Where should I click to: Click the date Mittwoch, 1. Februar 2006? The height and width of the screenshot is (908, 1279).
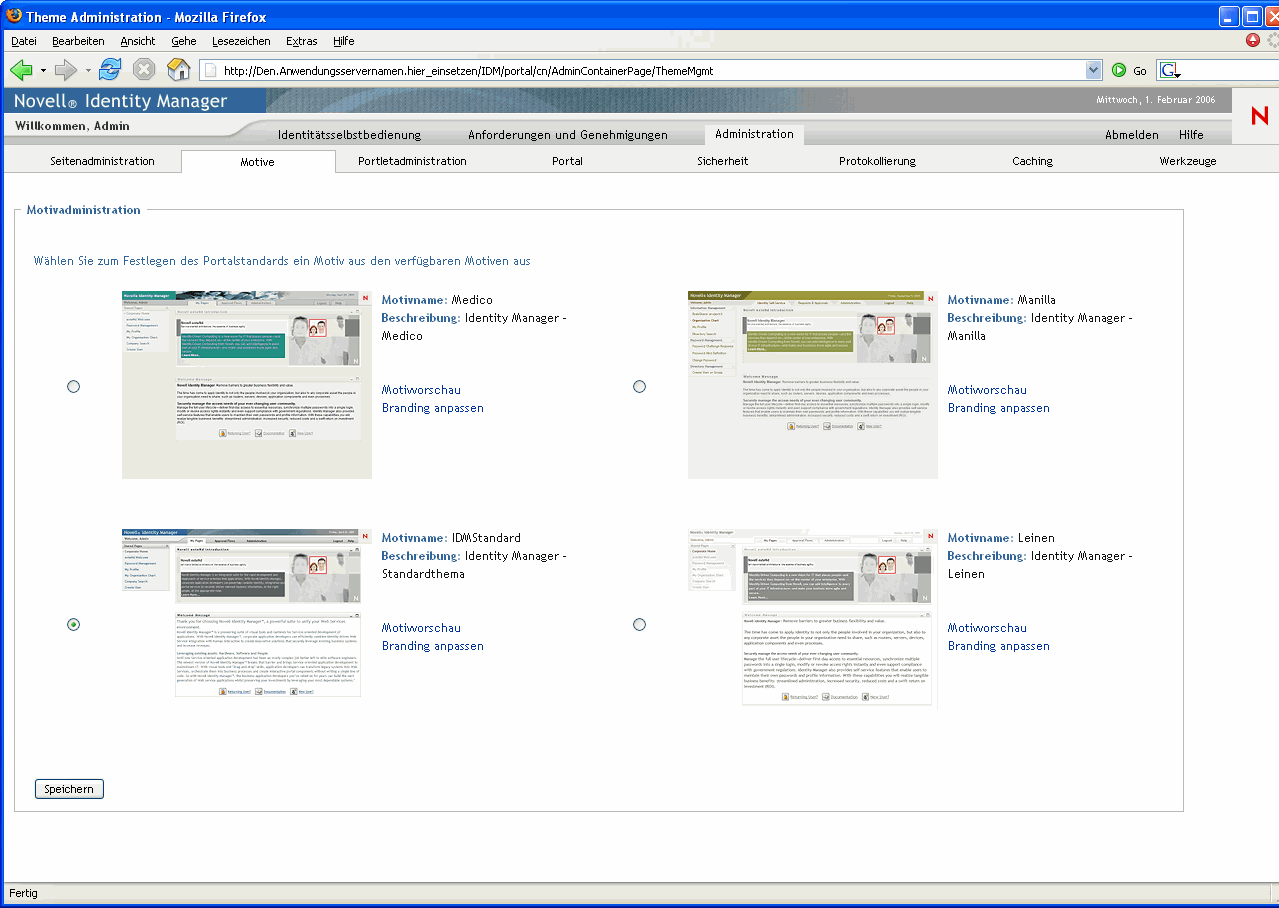tap(1156, 100)
